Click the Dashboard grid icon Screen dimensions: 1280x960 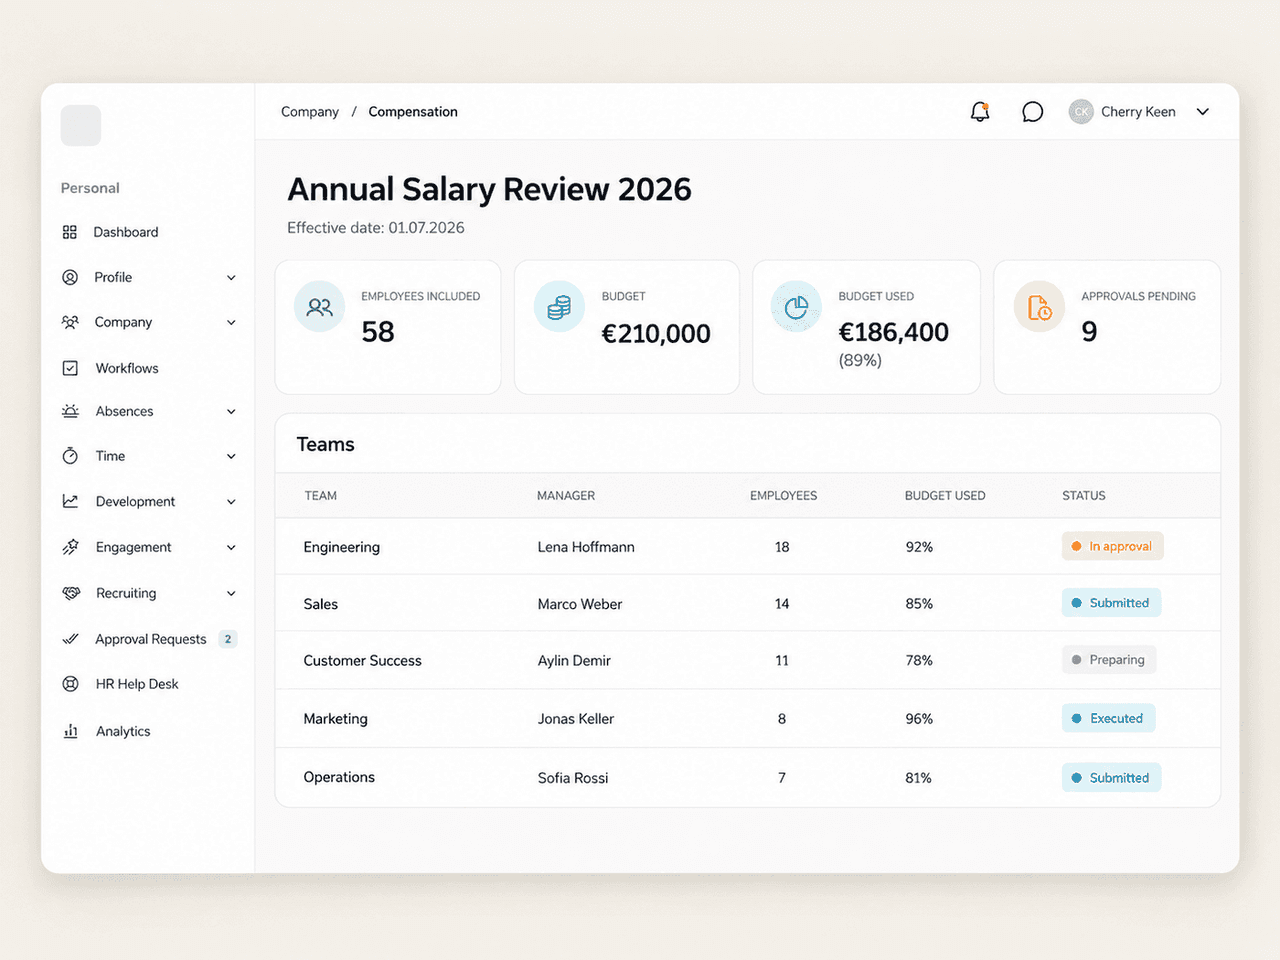[70, 232]
